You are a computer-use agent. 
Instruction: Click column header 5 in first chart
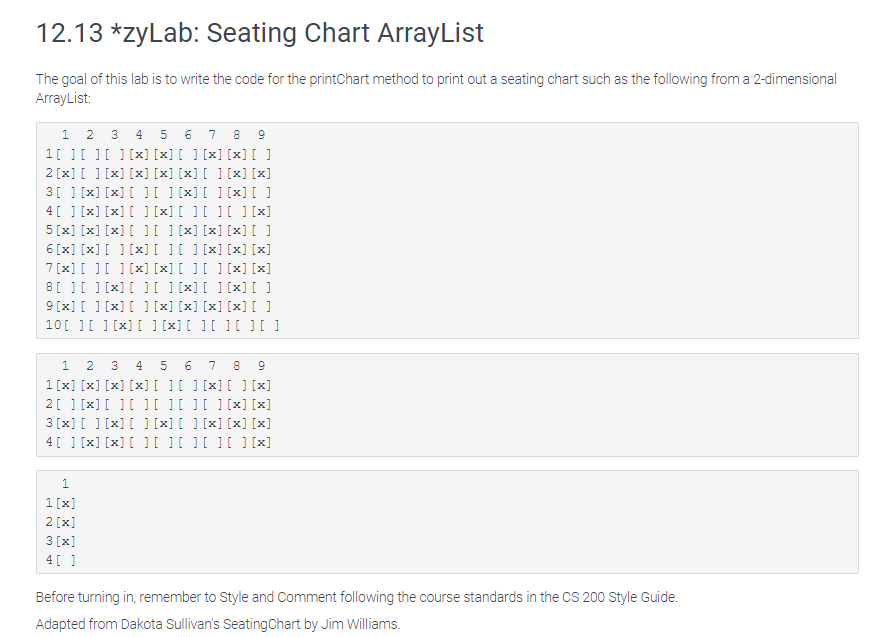(163, 135)
